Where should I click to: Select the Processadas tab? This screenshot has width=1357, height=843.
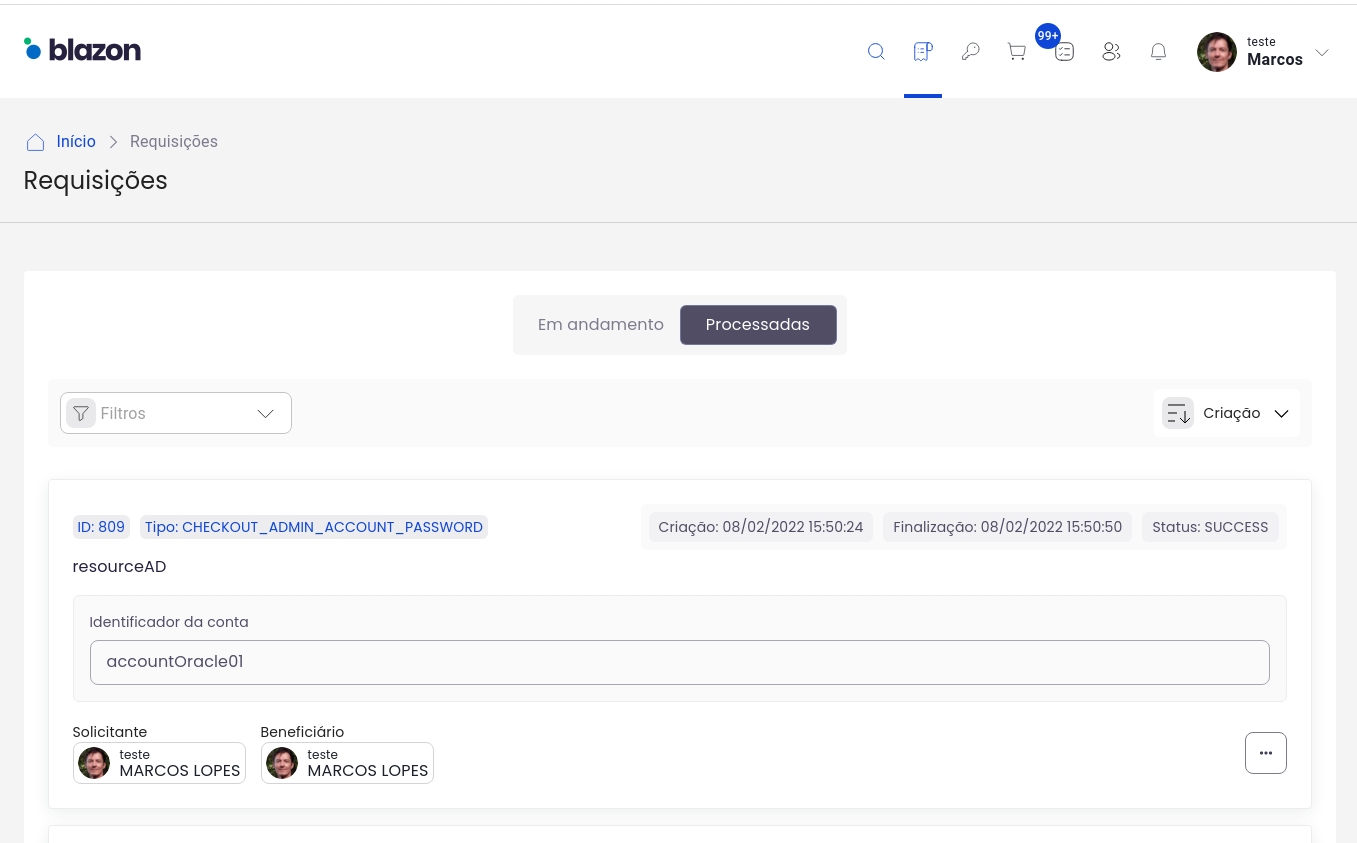[x=758, y=325]
